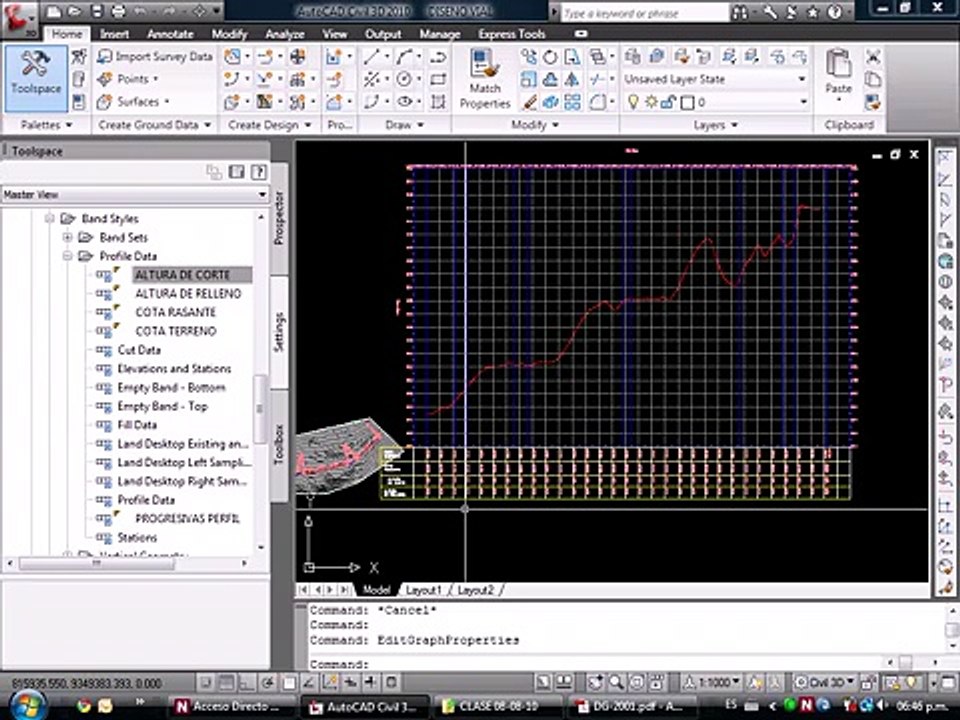
Task: Toggle Grid Display in status bar
Action: click(227, 682)
